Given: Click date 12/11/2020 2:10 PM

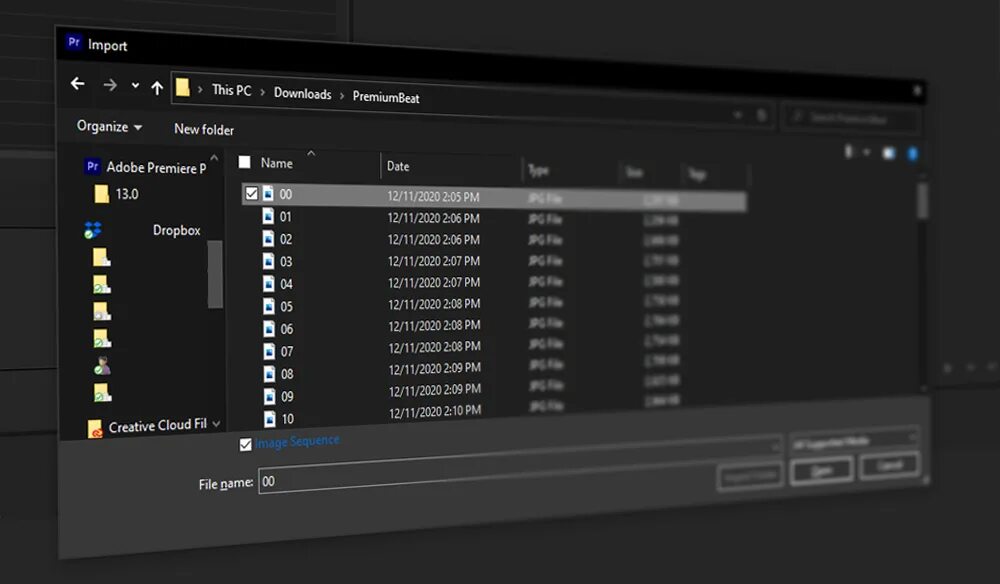Looking at the screenshot, I should coord(435,412).
